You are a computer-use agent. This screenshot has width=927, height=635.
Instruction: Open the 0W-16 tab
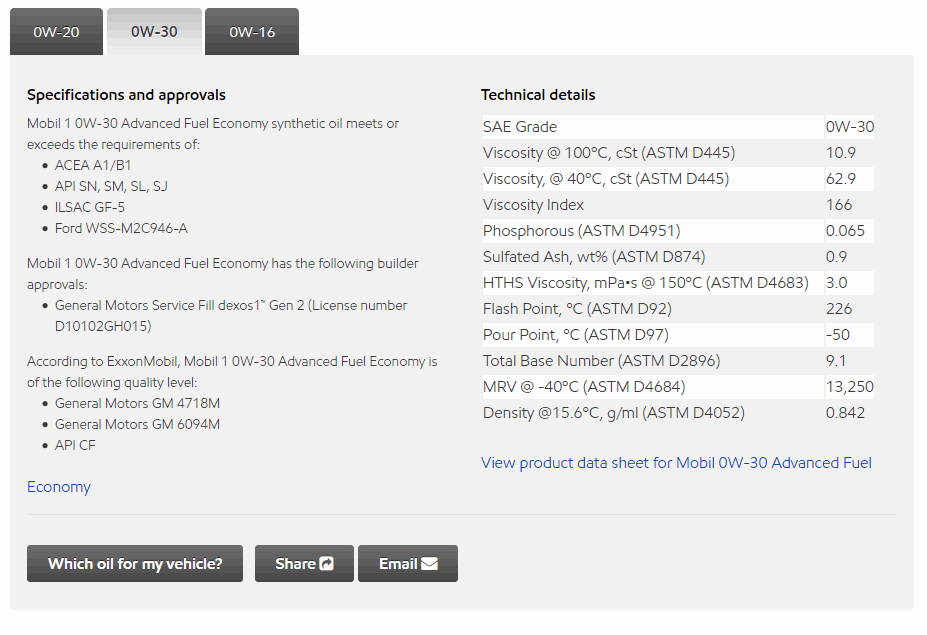[252, 32]
